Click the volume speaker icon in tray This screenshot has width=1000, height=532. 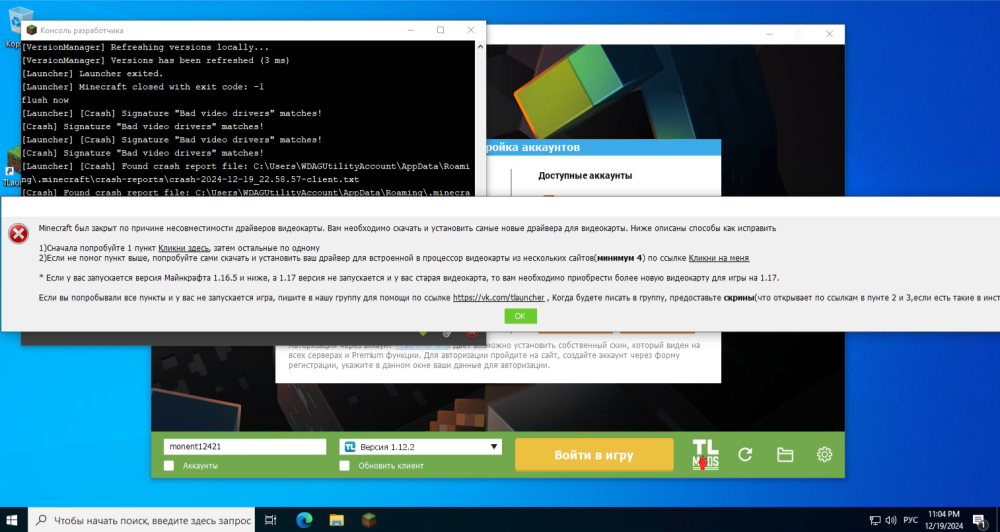891,520
